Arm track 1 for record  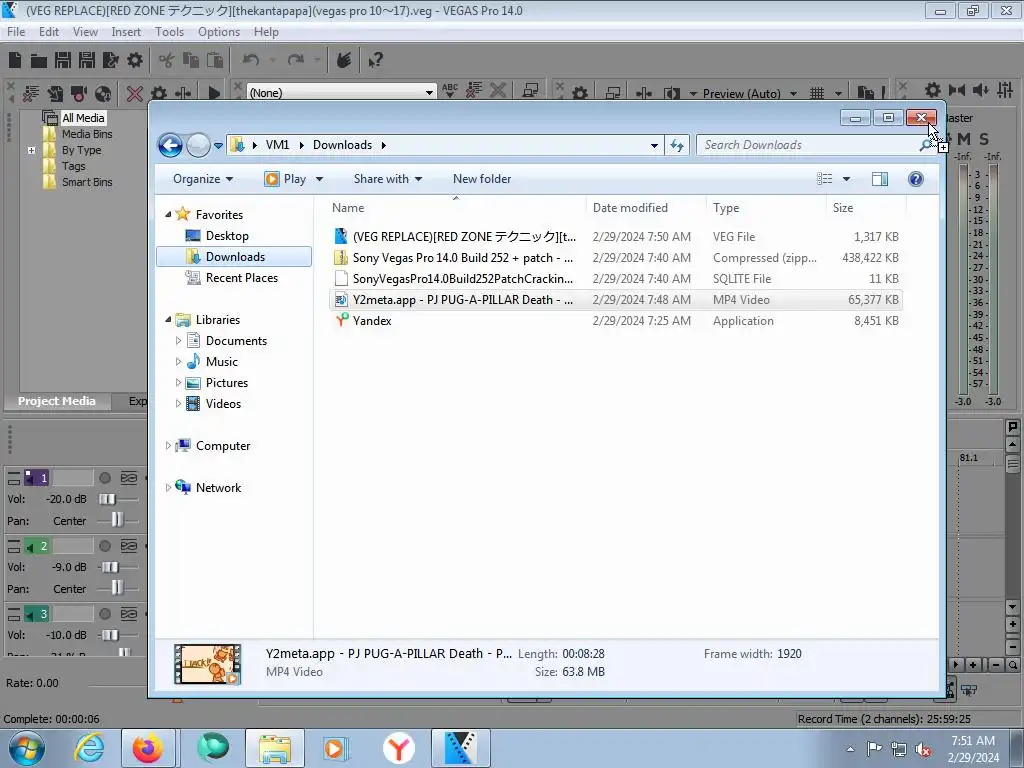click(104, 478)
